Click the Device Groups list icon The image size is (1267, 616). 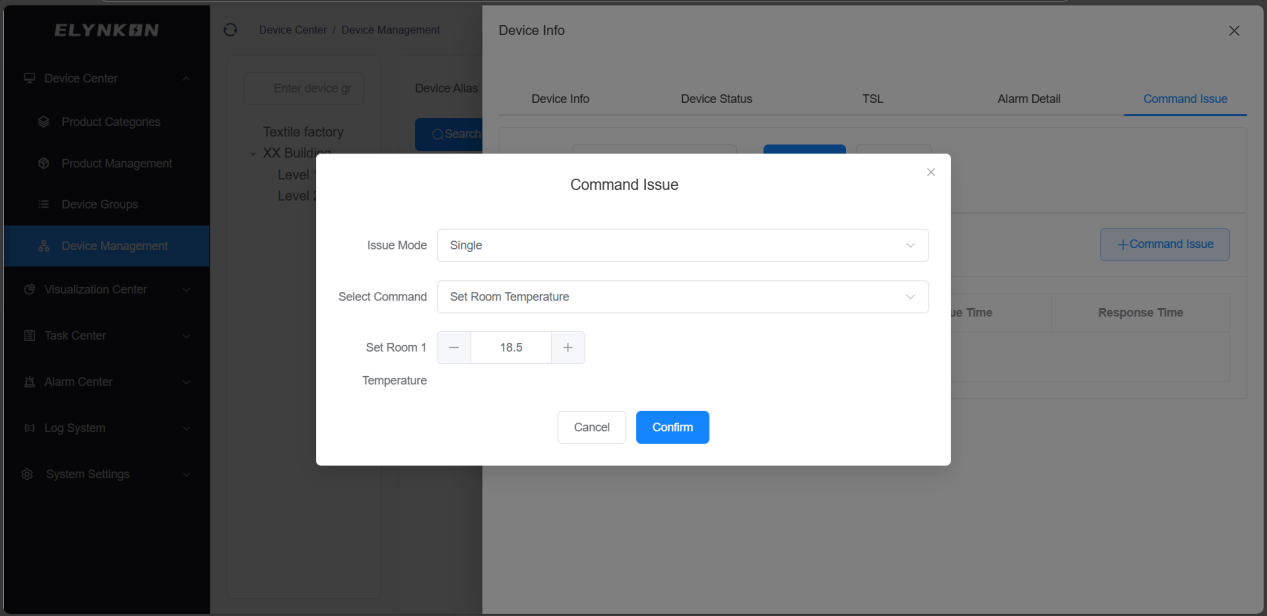coord(44,204)
